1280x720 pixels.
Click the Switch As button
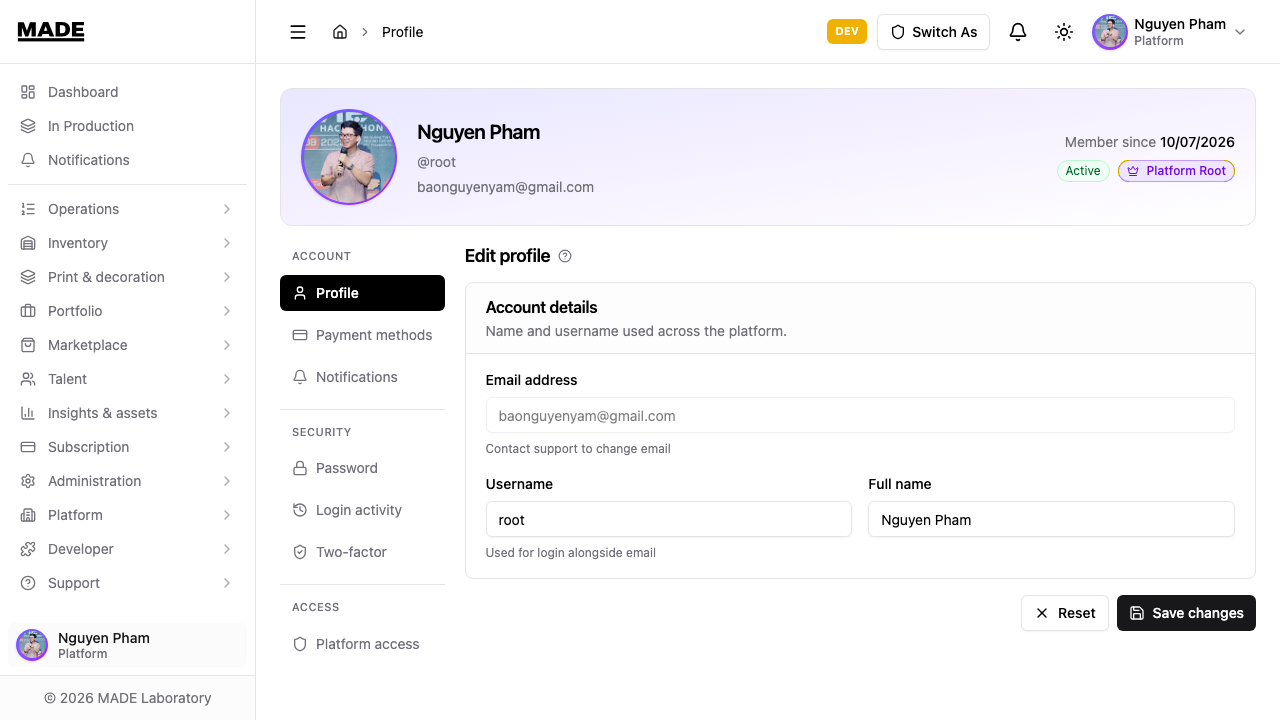(933, 32)
